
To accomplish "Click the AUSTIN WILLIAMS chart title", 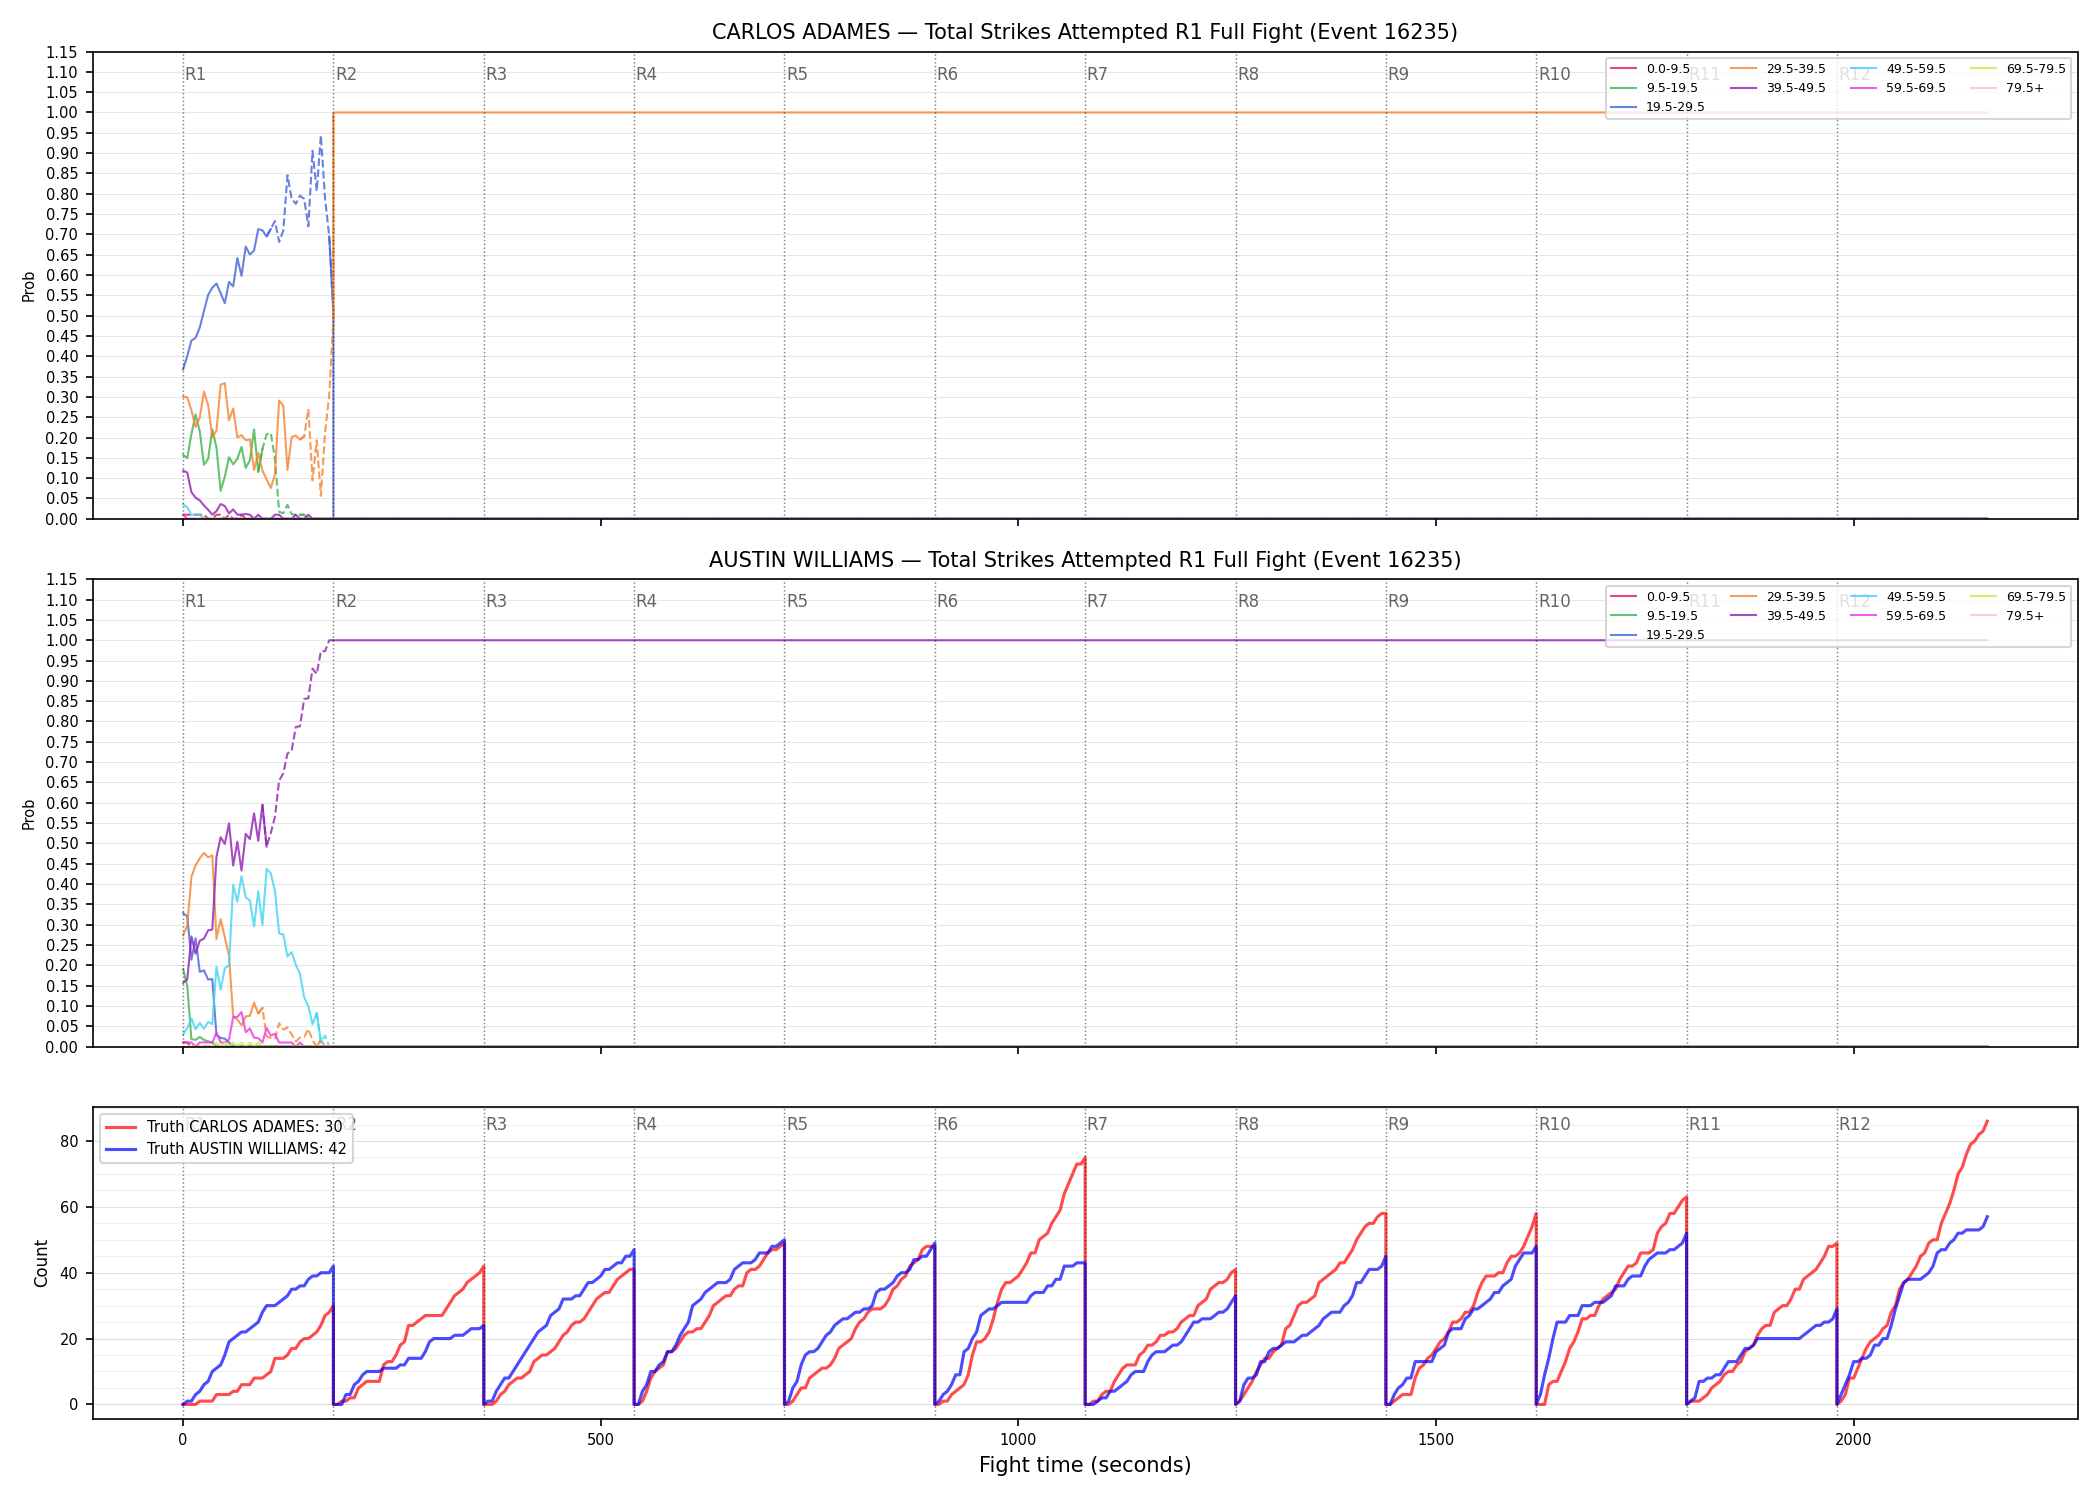I will [1084, 560].
